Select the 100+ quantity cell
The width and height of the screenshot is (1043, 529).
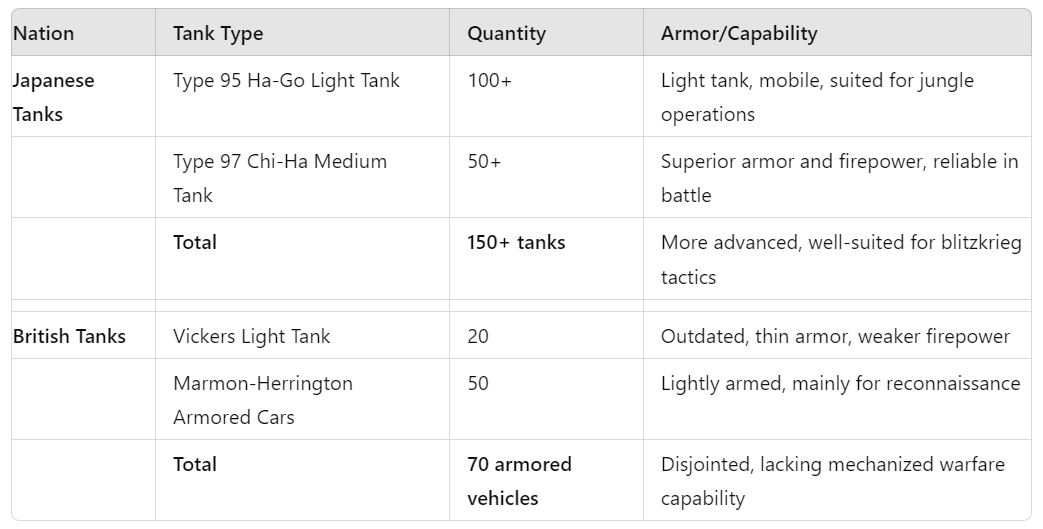click(546, 96)
